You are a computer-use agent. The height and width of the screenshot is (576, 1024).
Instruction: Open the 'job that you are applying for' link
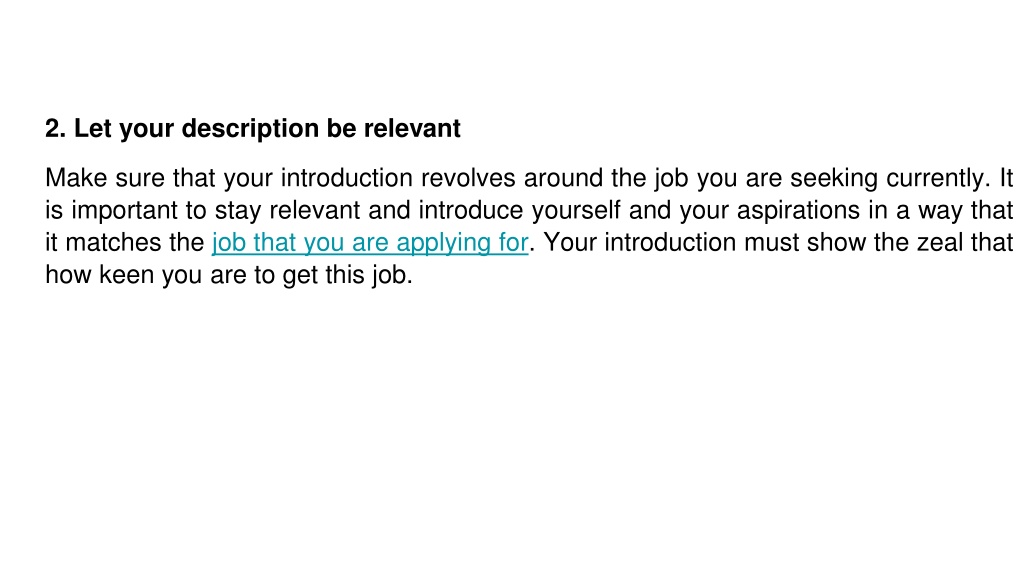pos(370,243)
